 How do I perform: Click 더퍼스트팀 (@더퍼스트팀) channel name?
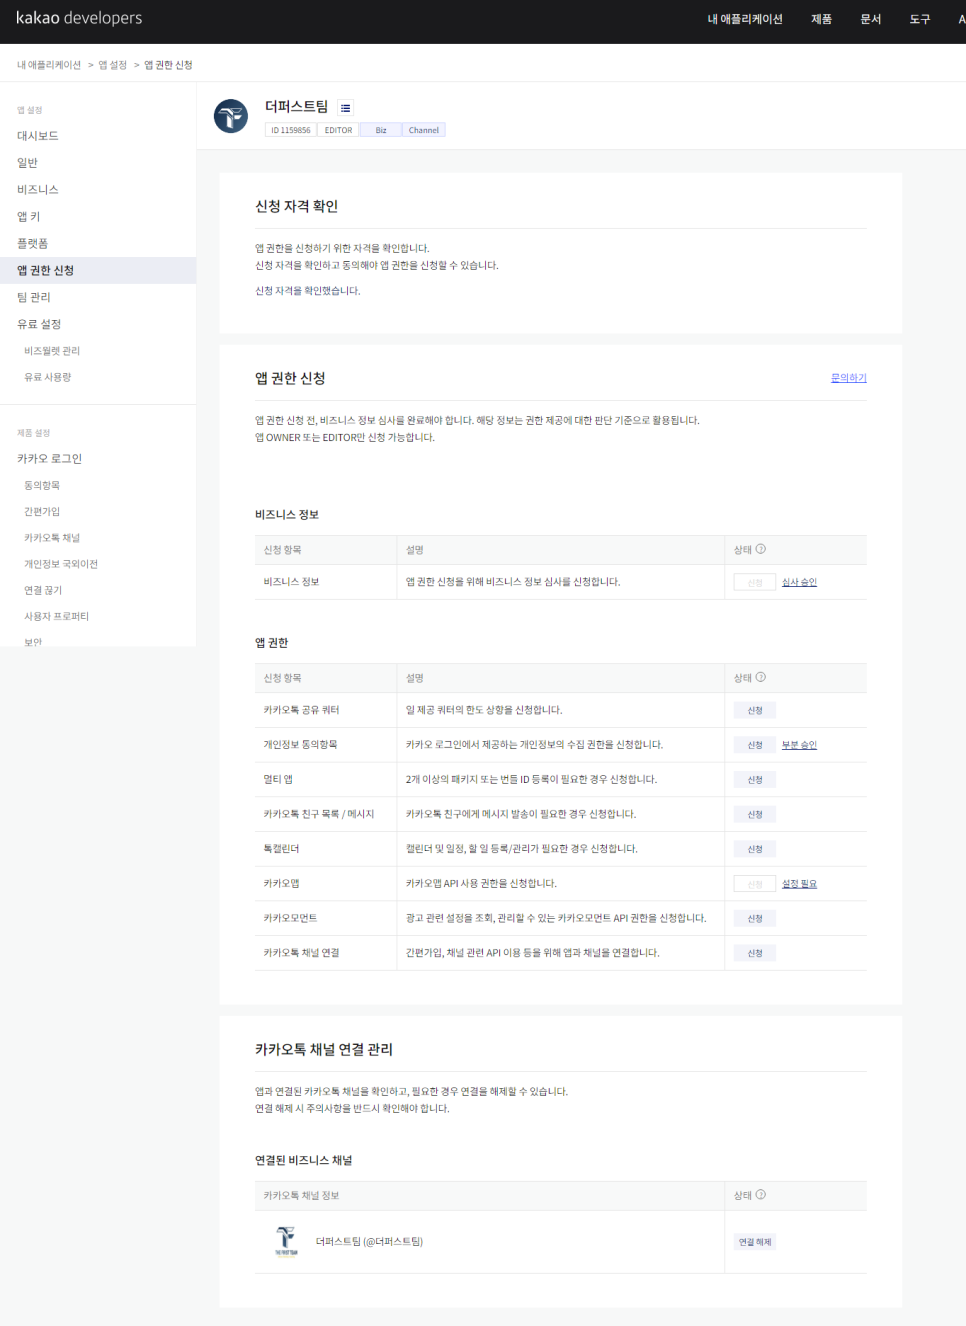coord(369,1242)
